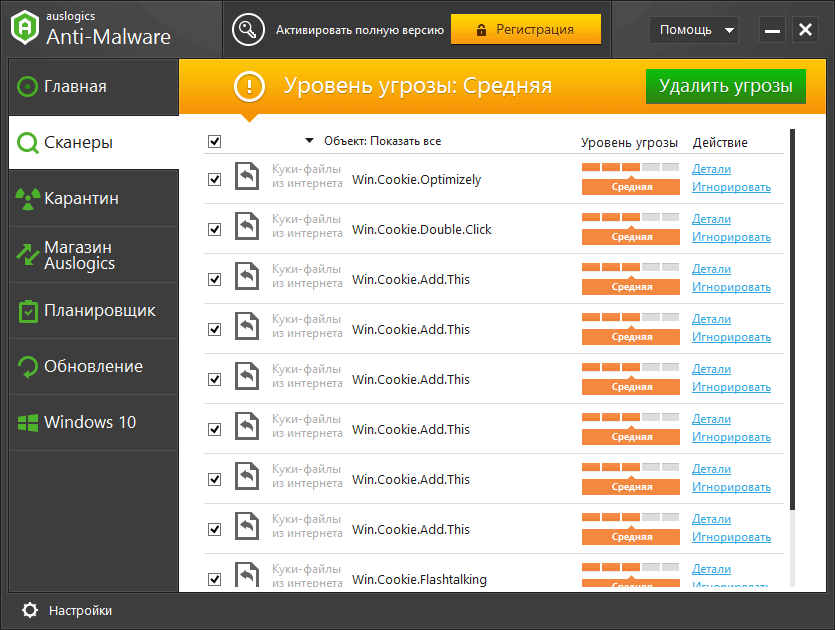Click Активировать полную версию text
The width and height of the screenshot is (835, 630).
pyautogui.click(x=359, y=30)
